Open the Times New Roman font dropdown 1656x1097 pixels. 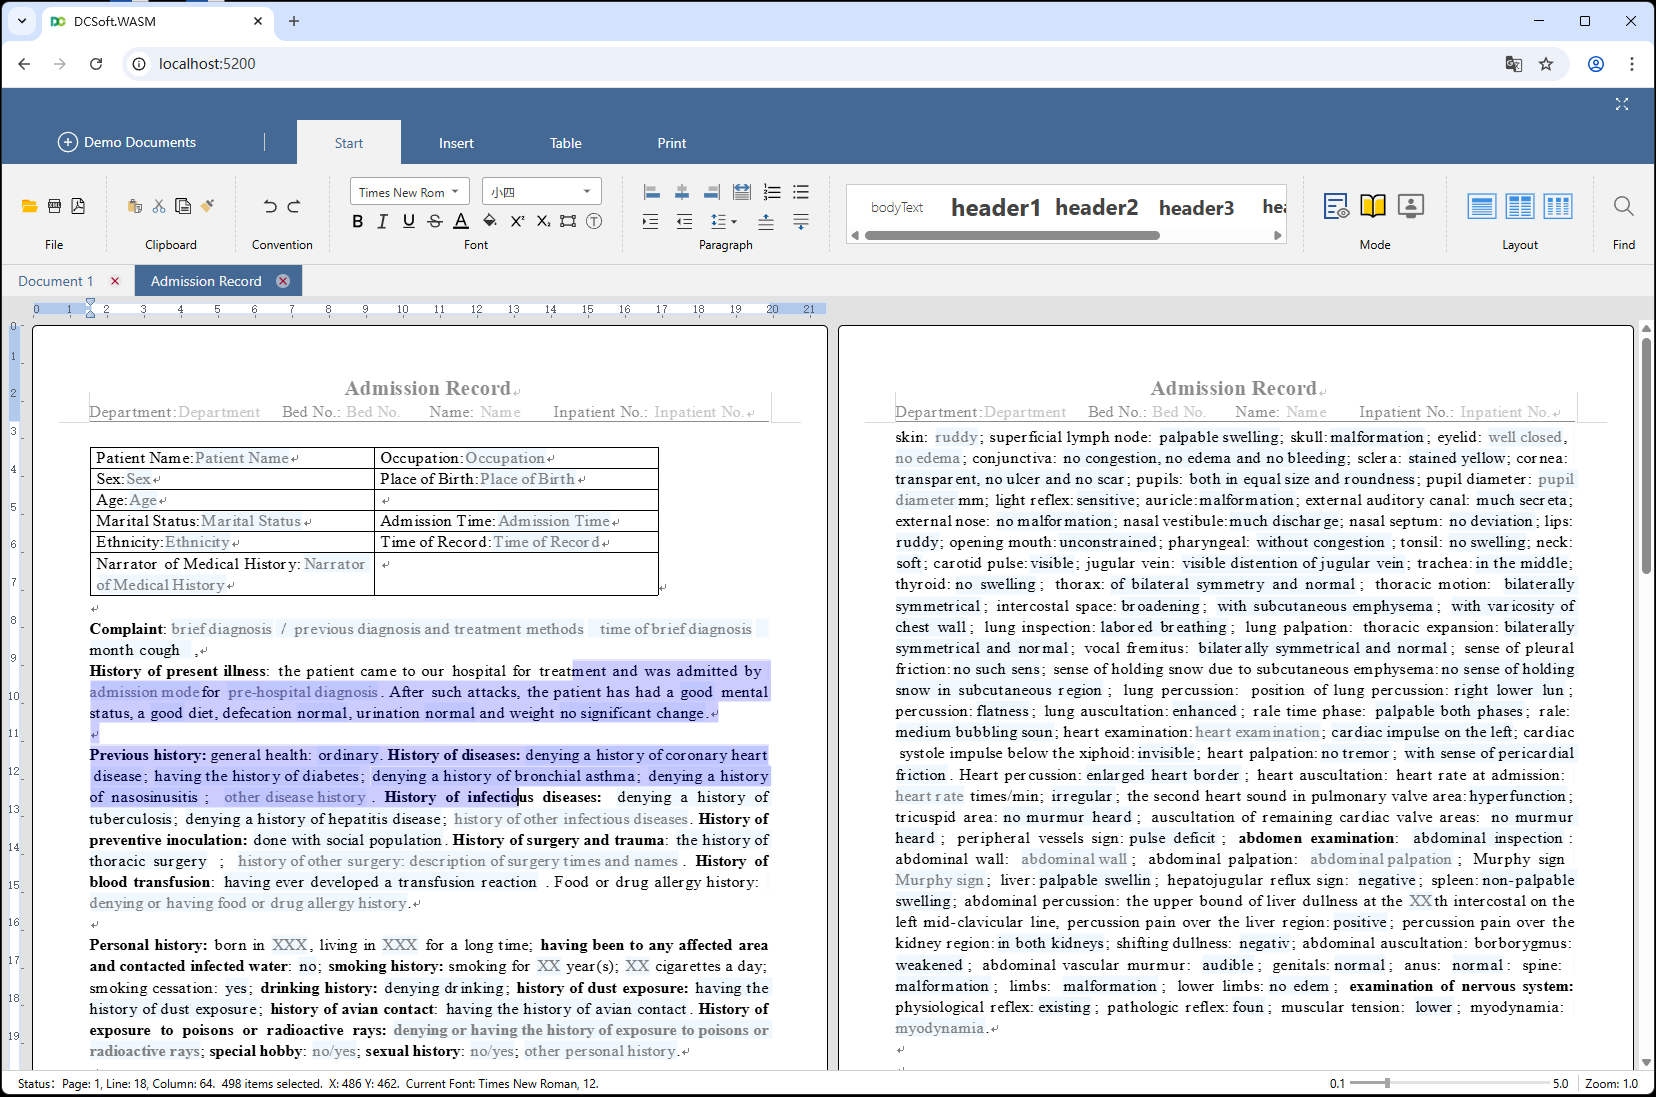[x=409, y=192]
